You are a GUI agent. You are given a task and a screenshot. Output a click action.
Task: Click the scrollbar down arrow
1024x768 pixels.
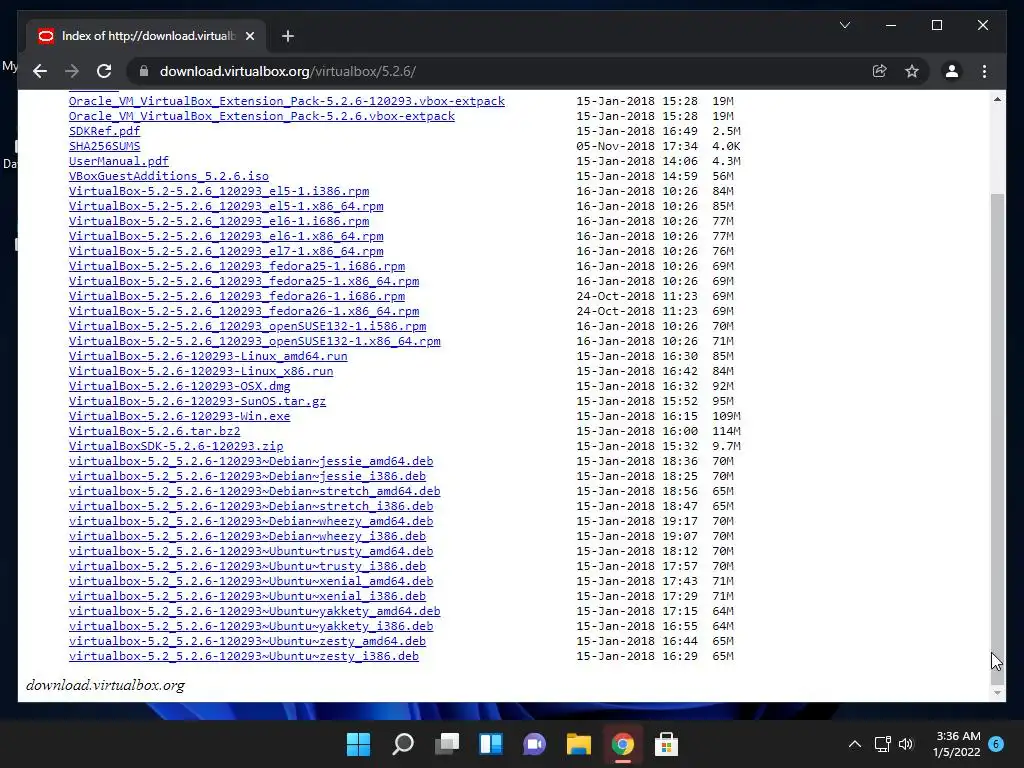coord(997,692)
